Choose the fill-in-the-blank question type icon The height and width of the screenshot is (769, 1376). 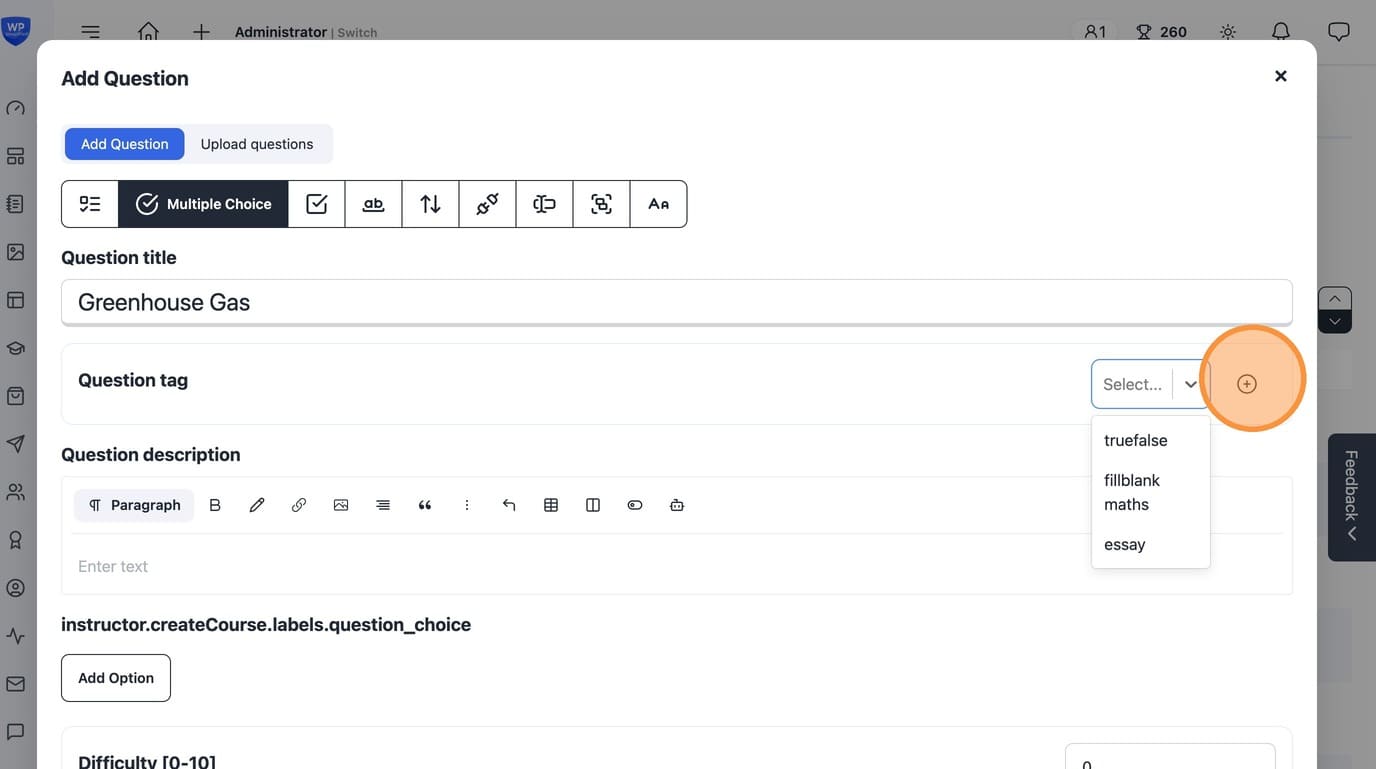click(373, 204)
